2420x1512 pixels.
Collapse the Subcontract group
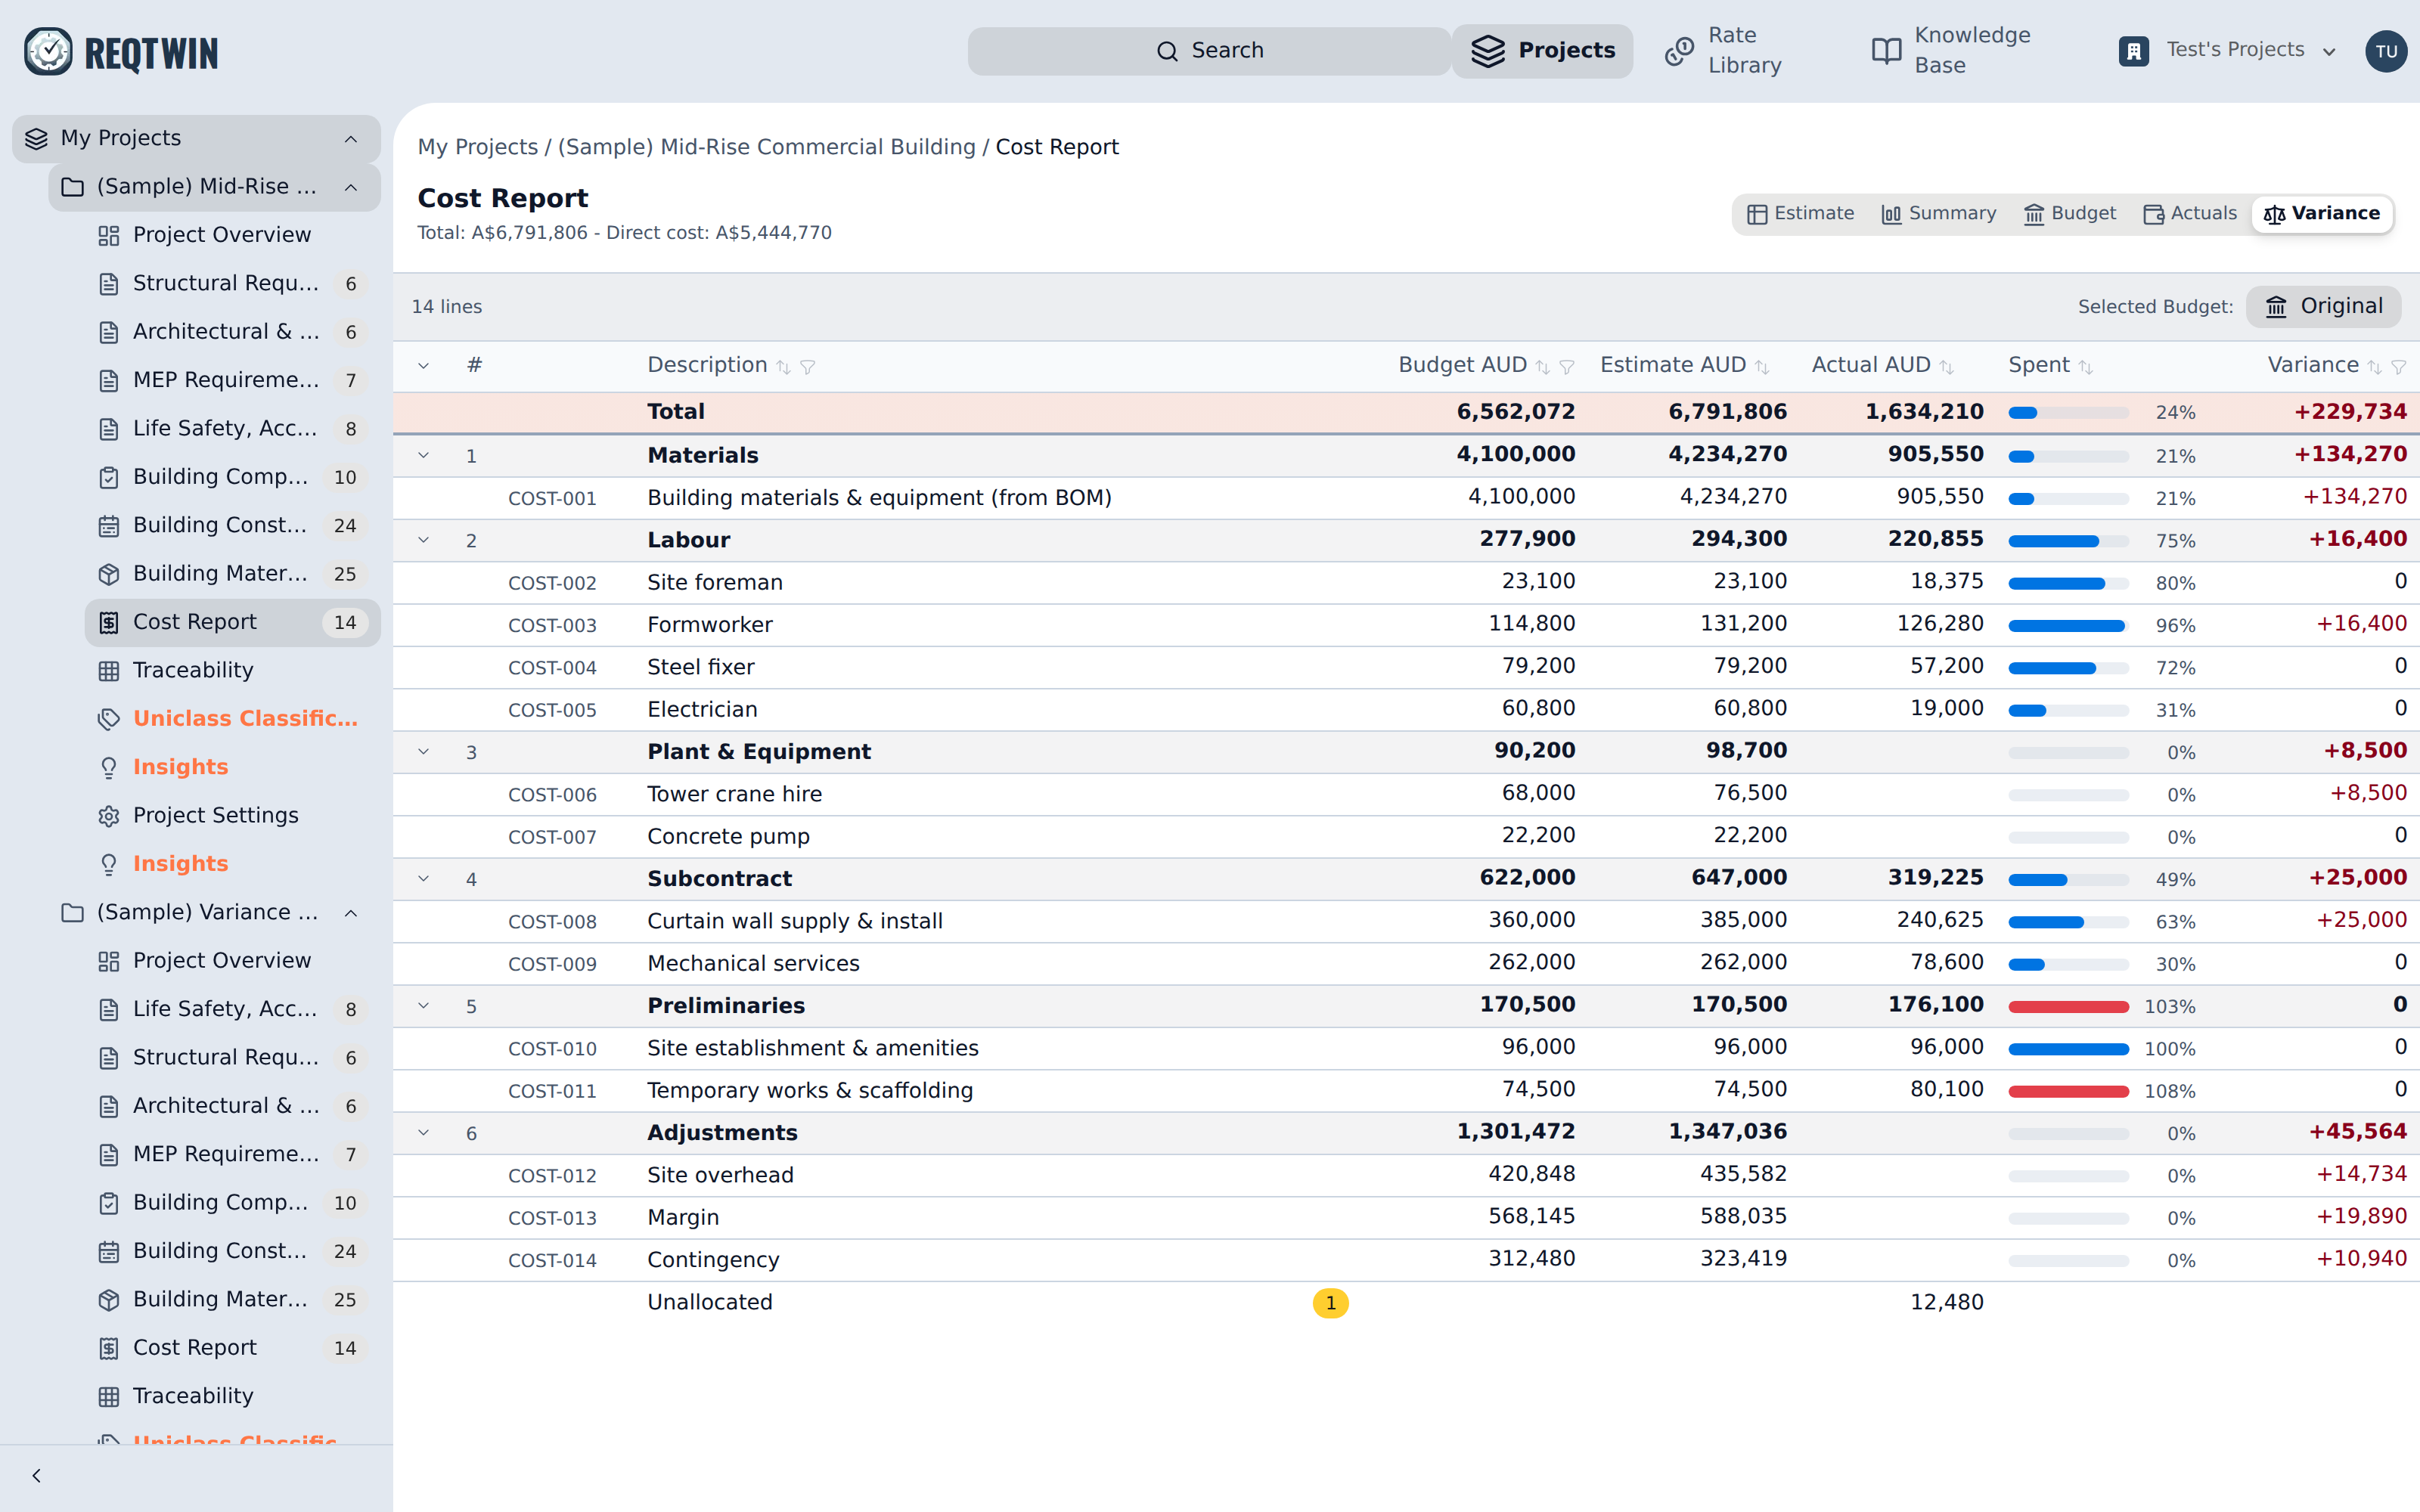tap(423, 879)
